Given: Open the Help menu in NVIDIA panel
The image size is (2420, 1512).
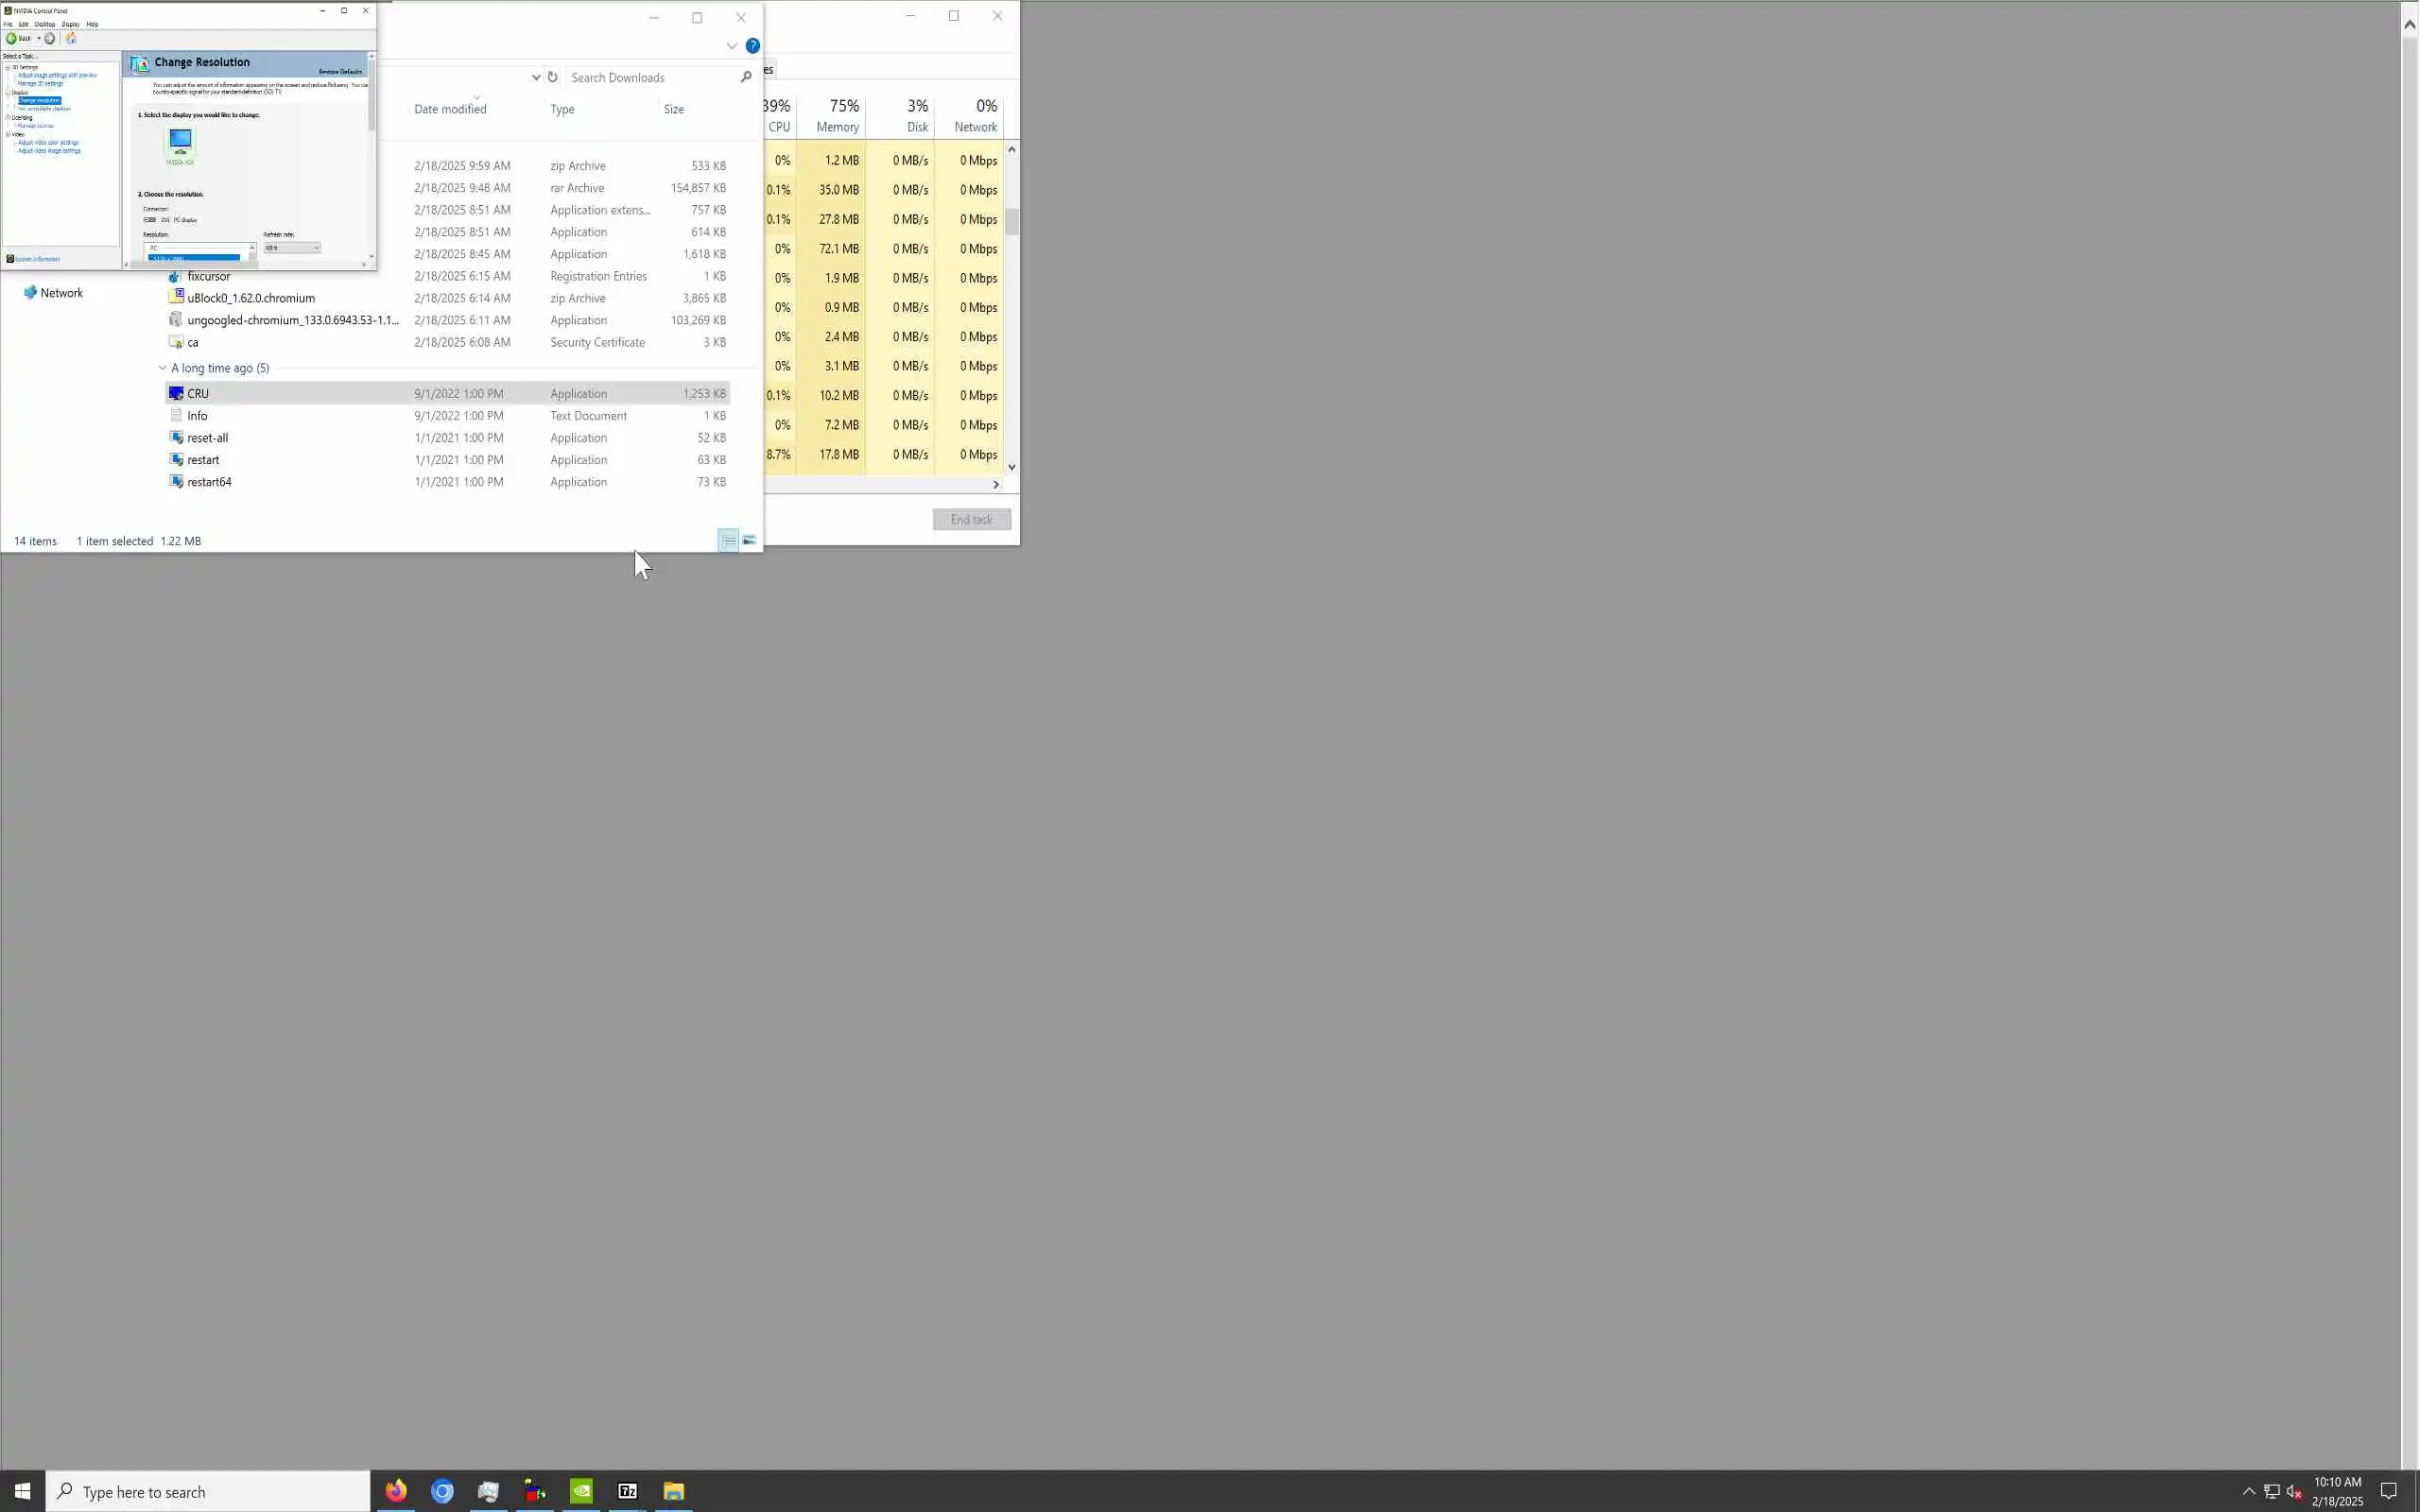Looking at the screenshot, I should (92, 24).
